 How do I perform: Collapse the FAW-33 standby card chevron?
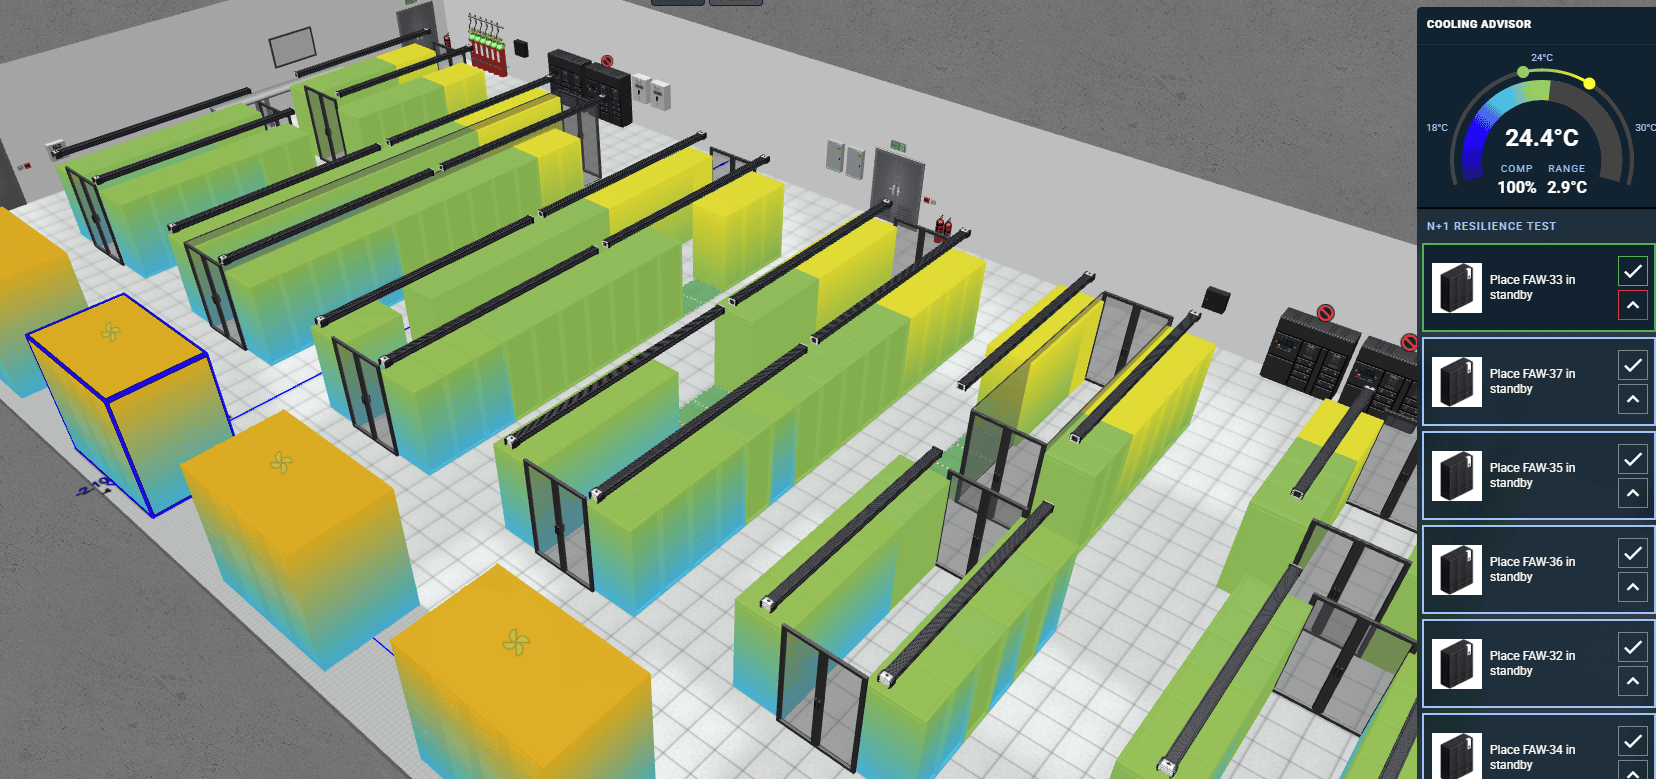(1632, 305)
